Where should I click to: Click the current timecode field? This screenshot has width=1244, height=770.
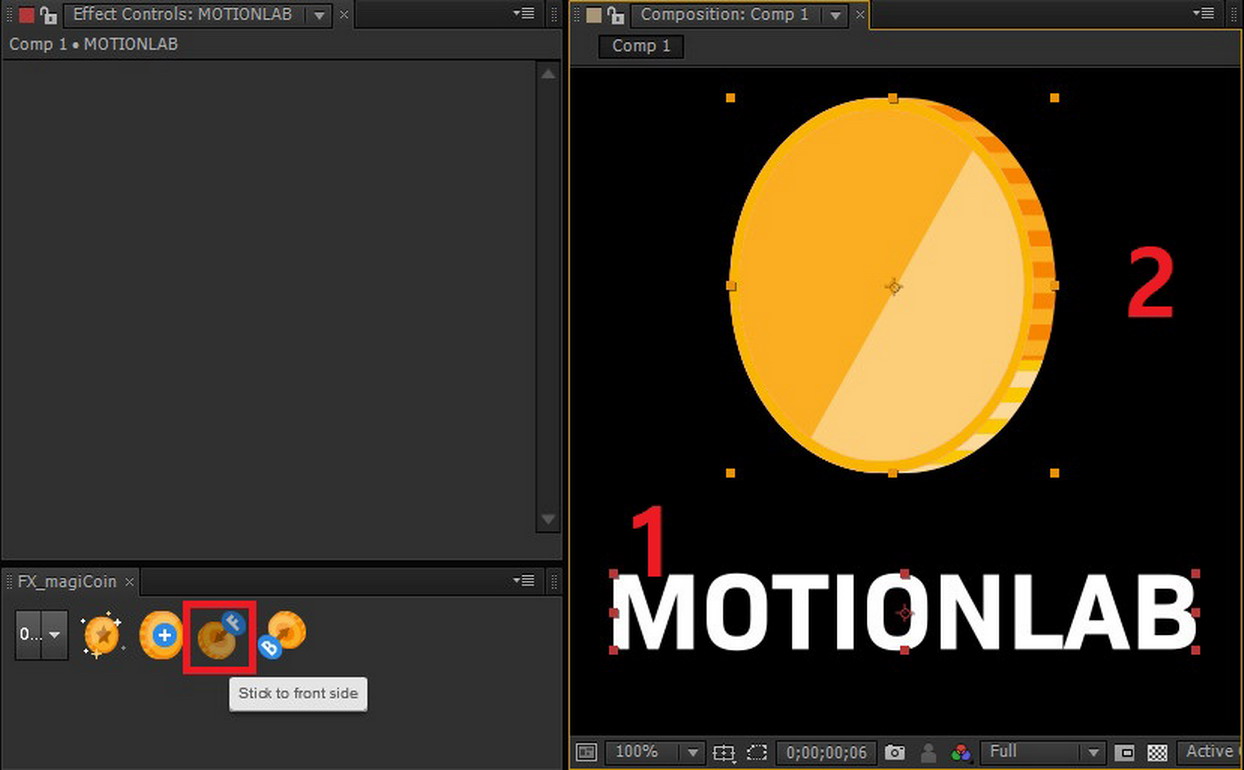(x=826, y=752)
